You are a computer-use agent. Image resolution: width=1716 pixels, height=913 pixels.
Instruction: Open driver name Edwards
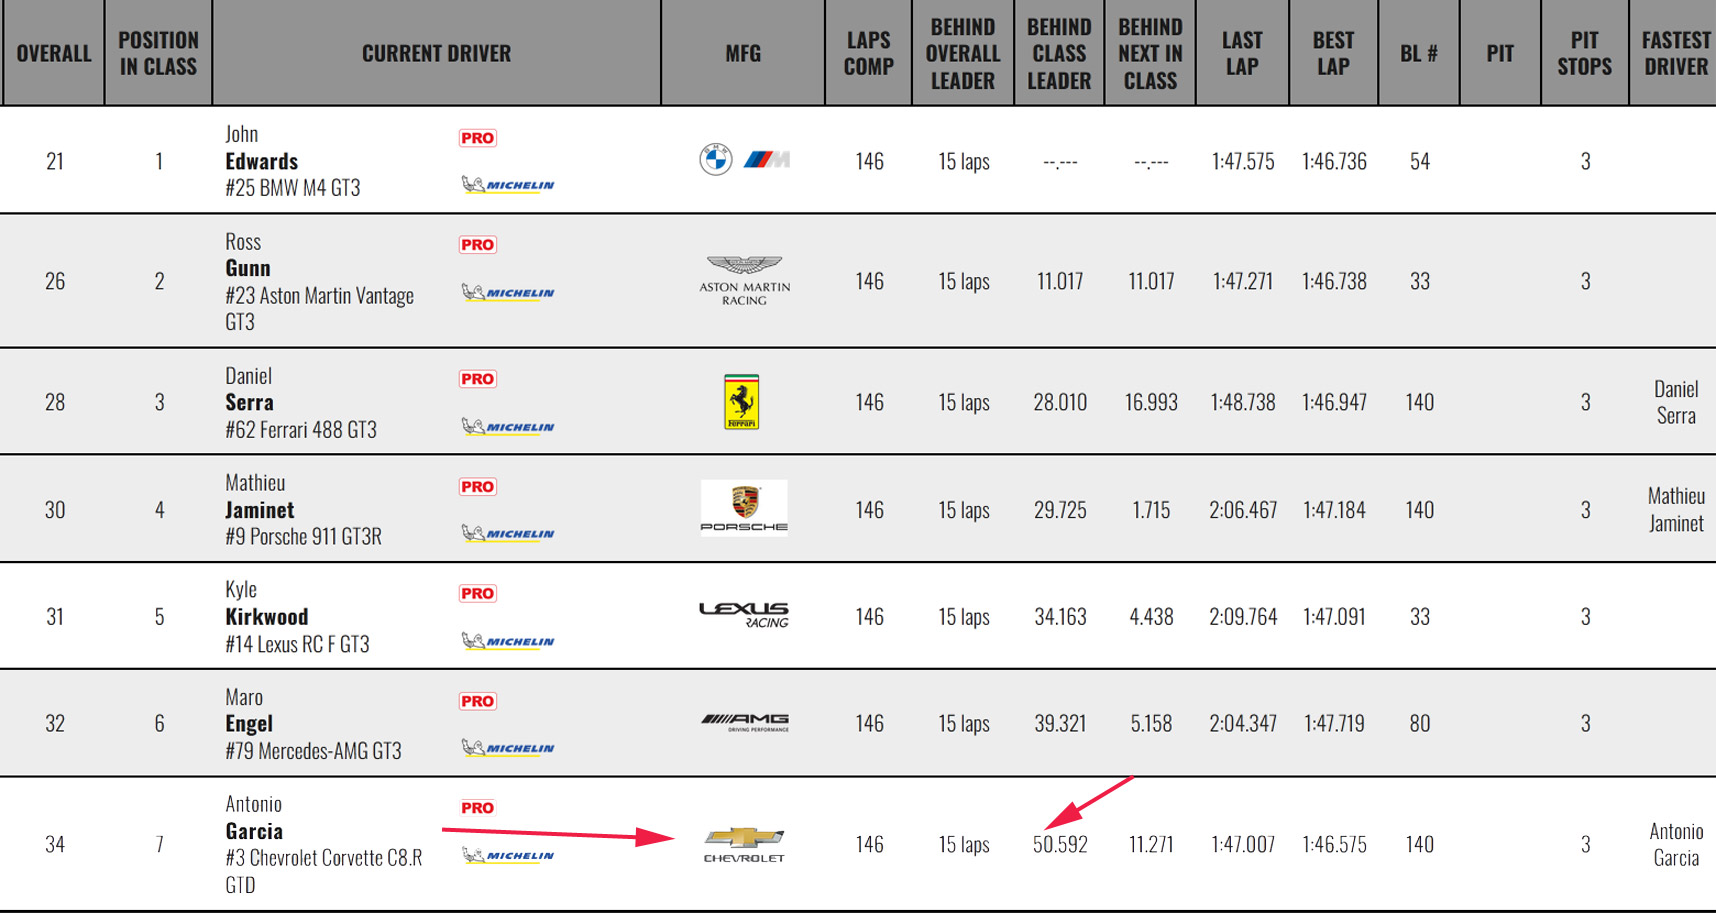[261, 161]
